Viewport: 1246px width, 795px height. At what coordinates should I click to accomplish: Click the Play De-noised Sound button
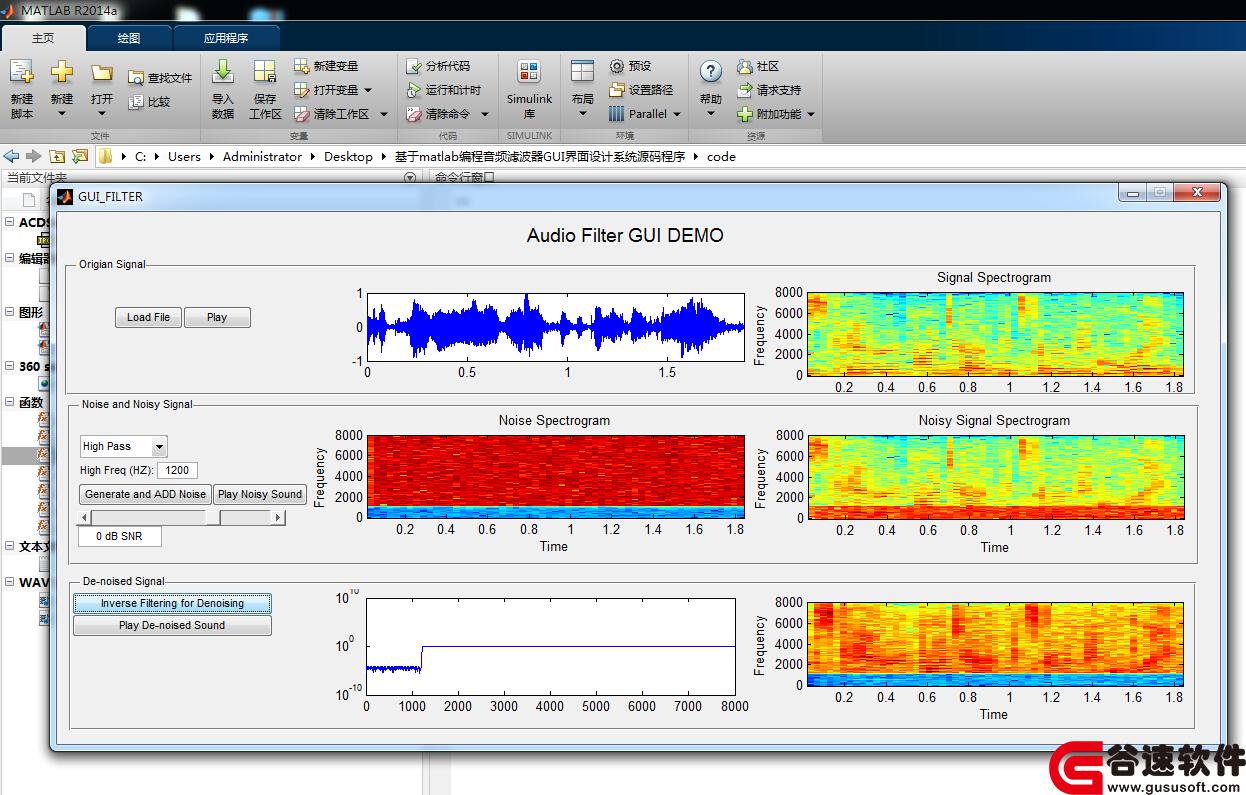[172, 625]
